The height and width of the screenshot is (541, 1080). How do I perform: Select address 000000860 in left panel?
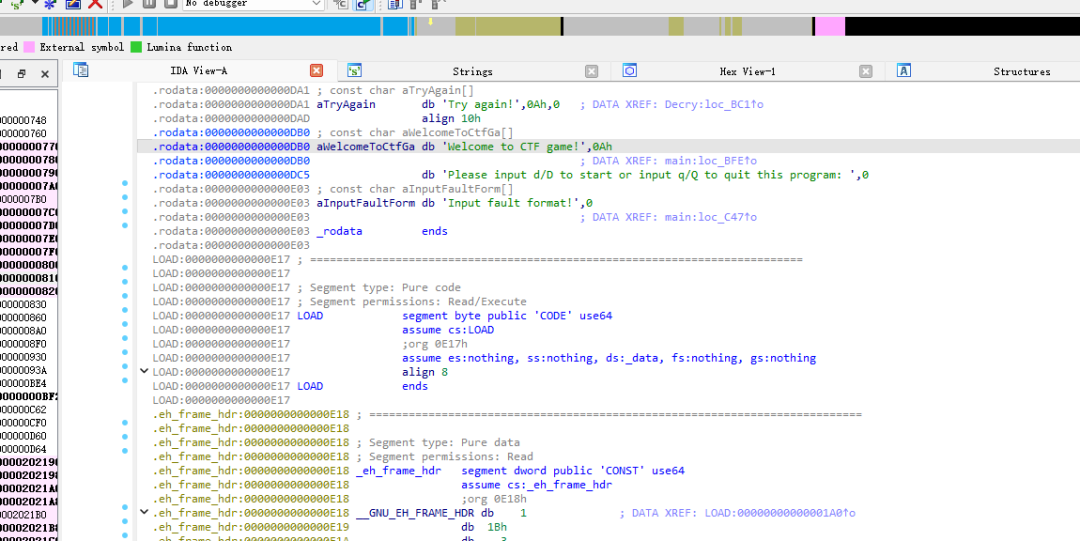[x=23, y=317]
